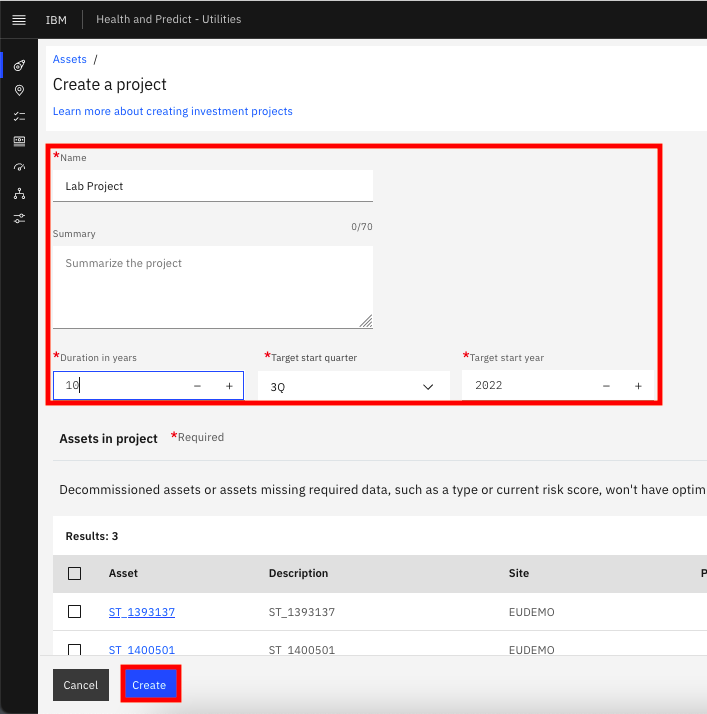Open the locations pin sidebar icon
This screenshot has height=714, width=707.
(x=19, y=91)
